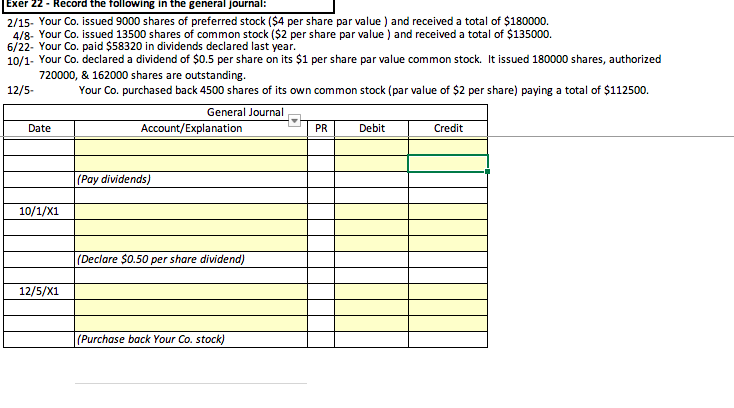Viewport: 734px width, 408px height.
Task: Open the filter dropdown beside General Journal
Action: [x=294, y=121]
